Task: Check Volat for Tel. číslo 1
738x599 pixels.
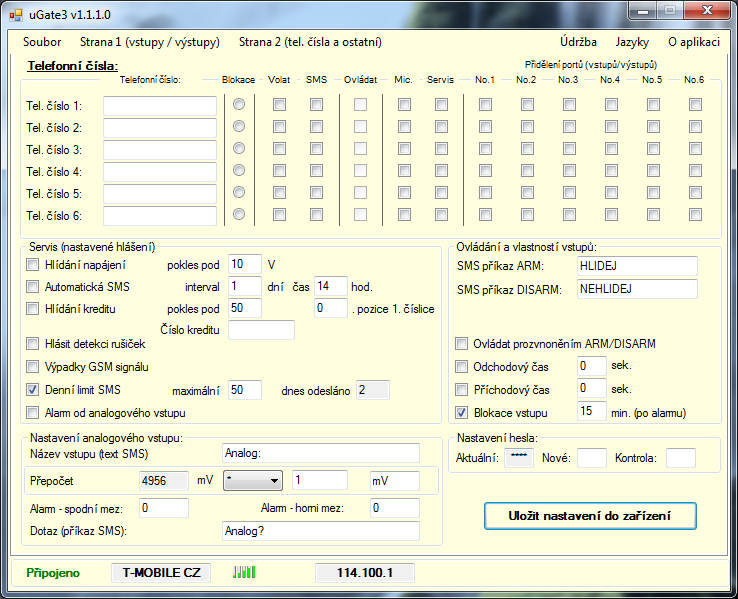Action: click(279, 104)
